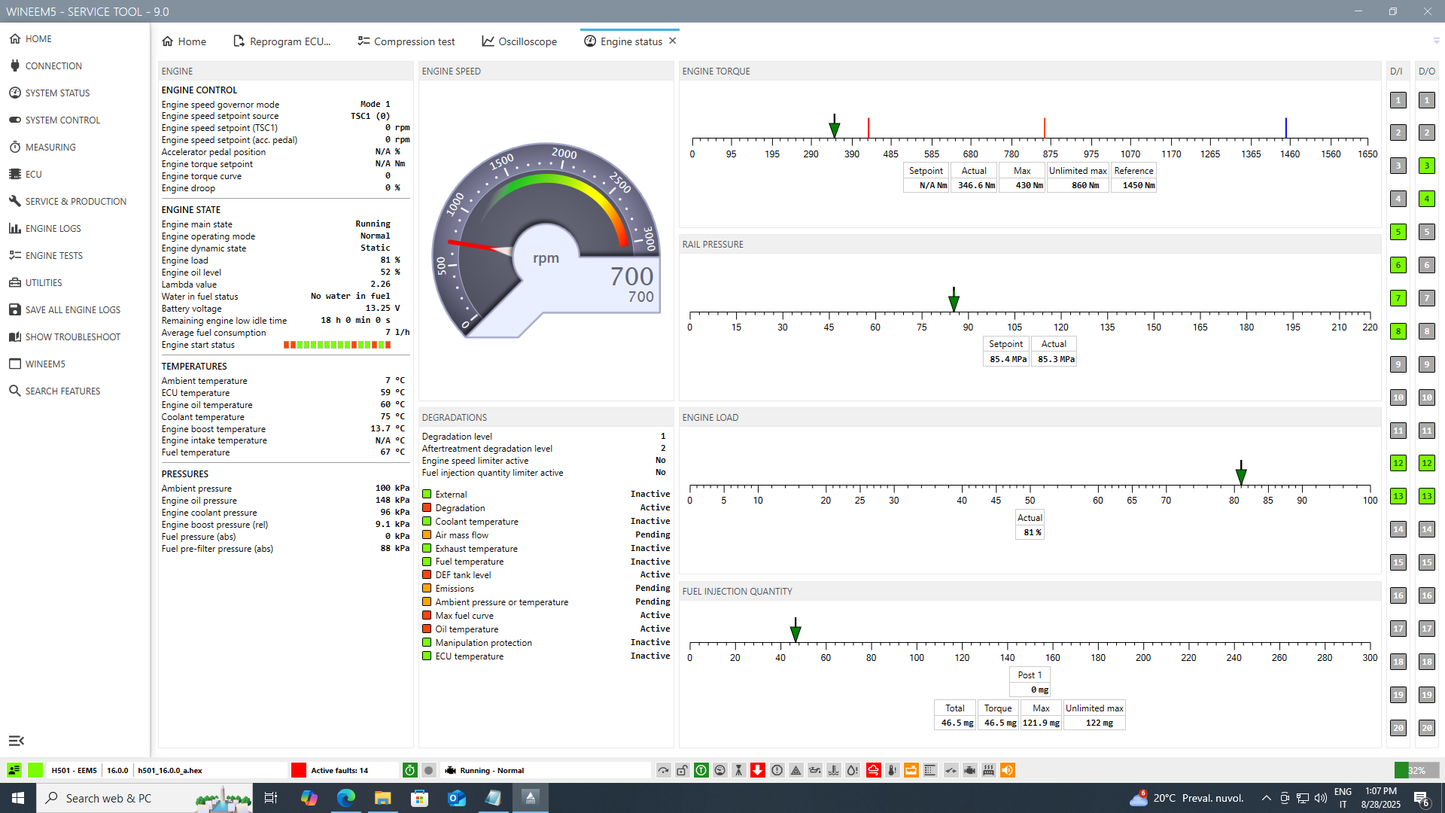Expand the ENGINE panel header

click(283, 71)
